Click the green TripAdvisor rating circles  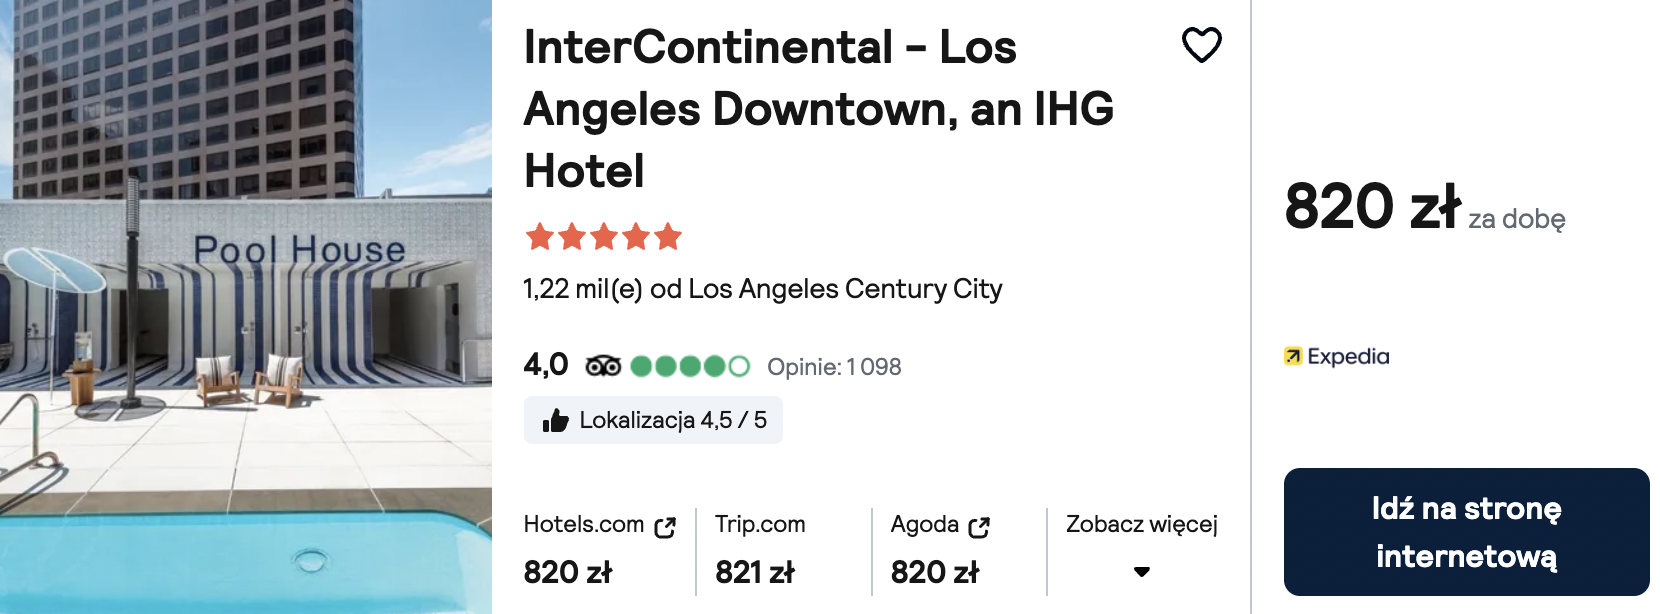click(690, 366)
